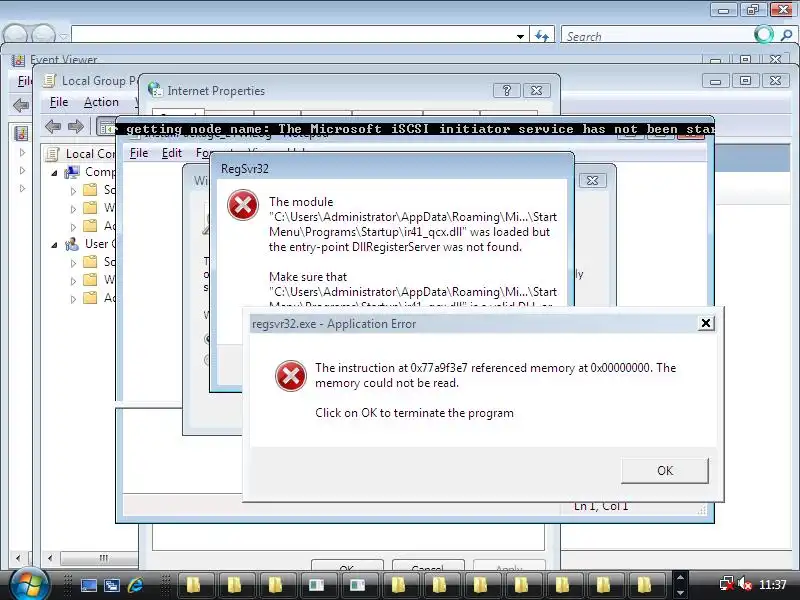Expand 'So' folder under Computer Configuration
The width and height of the screenshot is (800, 600).
(73, 191)
